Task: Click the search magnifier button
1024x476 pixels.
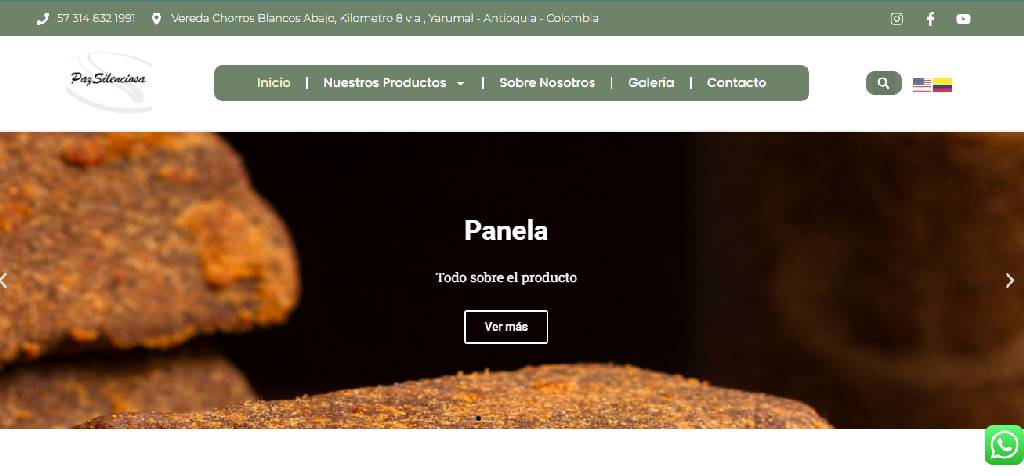Action: [x=884, y=83]
